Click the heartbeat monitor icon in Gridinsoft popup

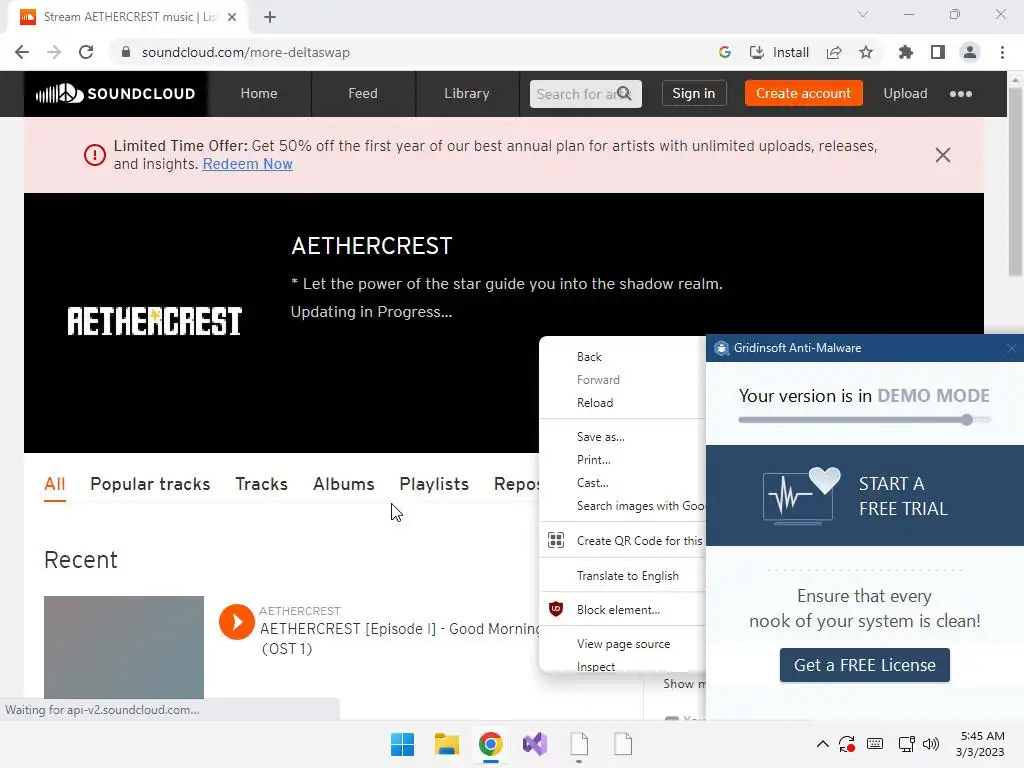(801, 496)
